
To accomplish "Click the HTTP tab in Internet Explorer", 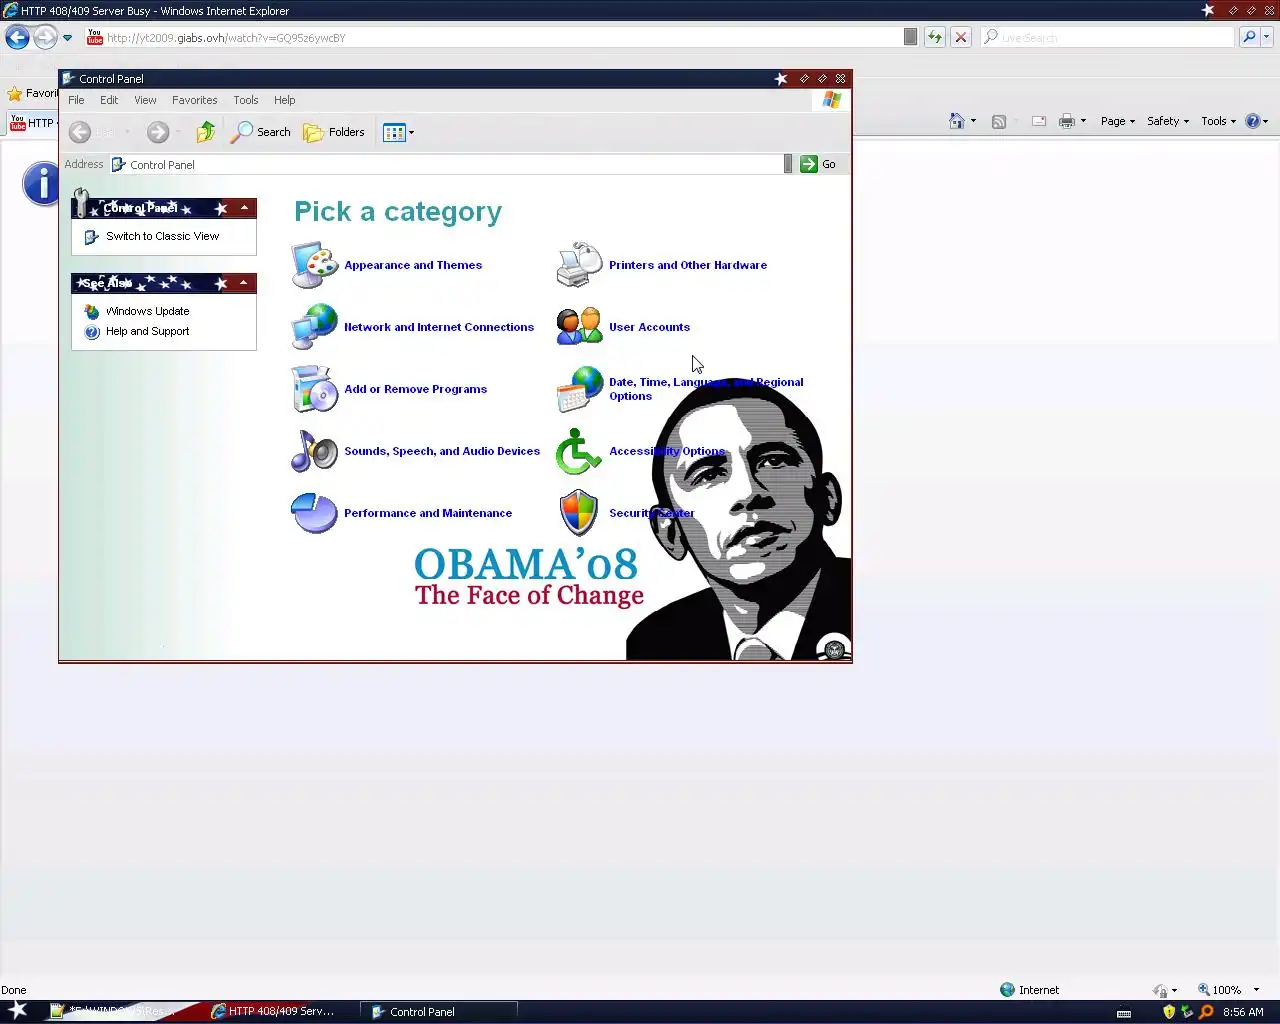I will coord(31,122).
